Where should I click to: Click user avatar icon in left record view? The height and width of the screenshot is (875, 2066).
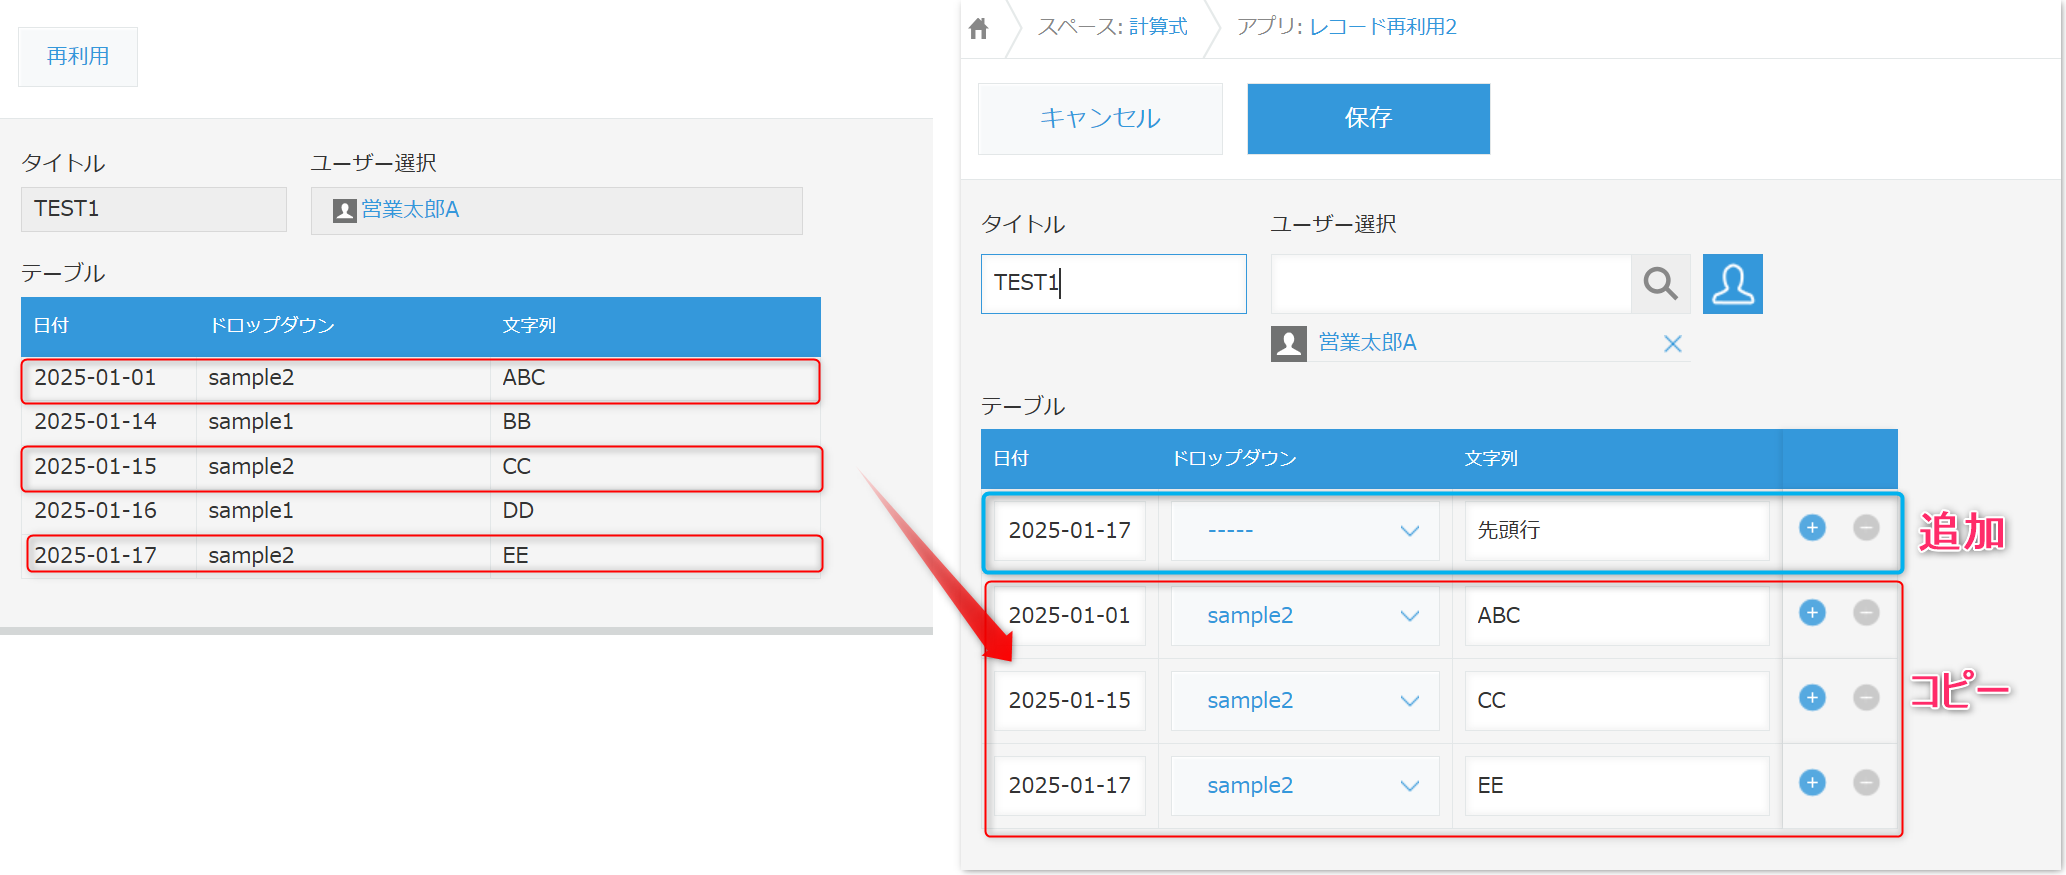(x=344, y=211)
